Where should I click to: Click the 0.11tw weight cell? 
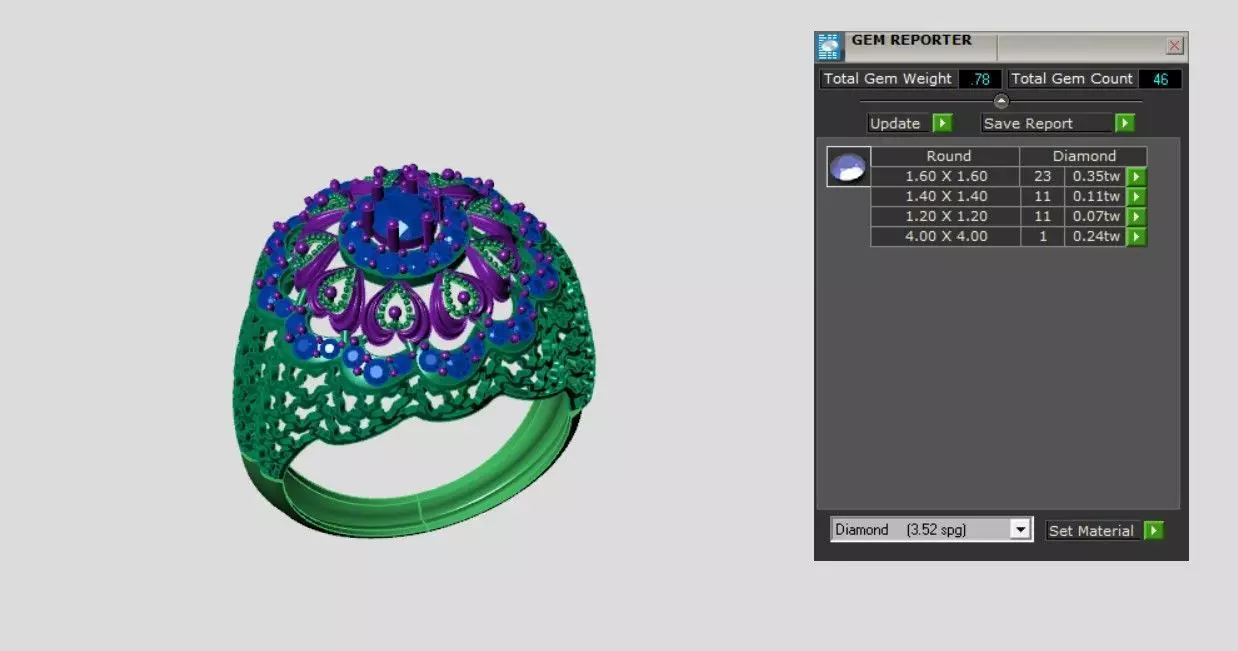[x=1096, y=197]
